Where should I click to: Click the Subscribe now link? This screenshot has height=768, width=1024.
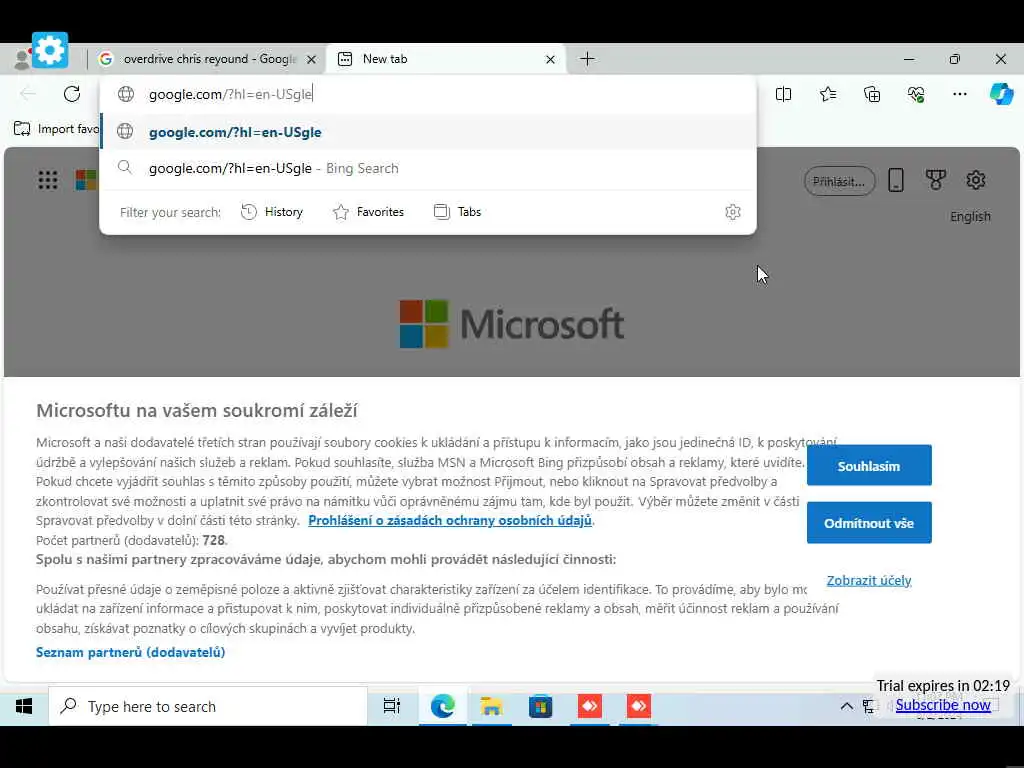tap(942, 705)
